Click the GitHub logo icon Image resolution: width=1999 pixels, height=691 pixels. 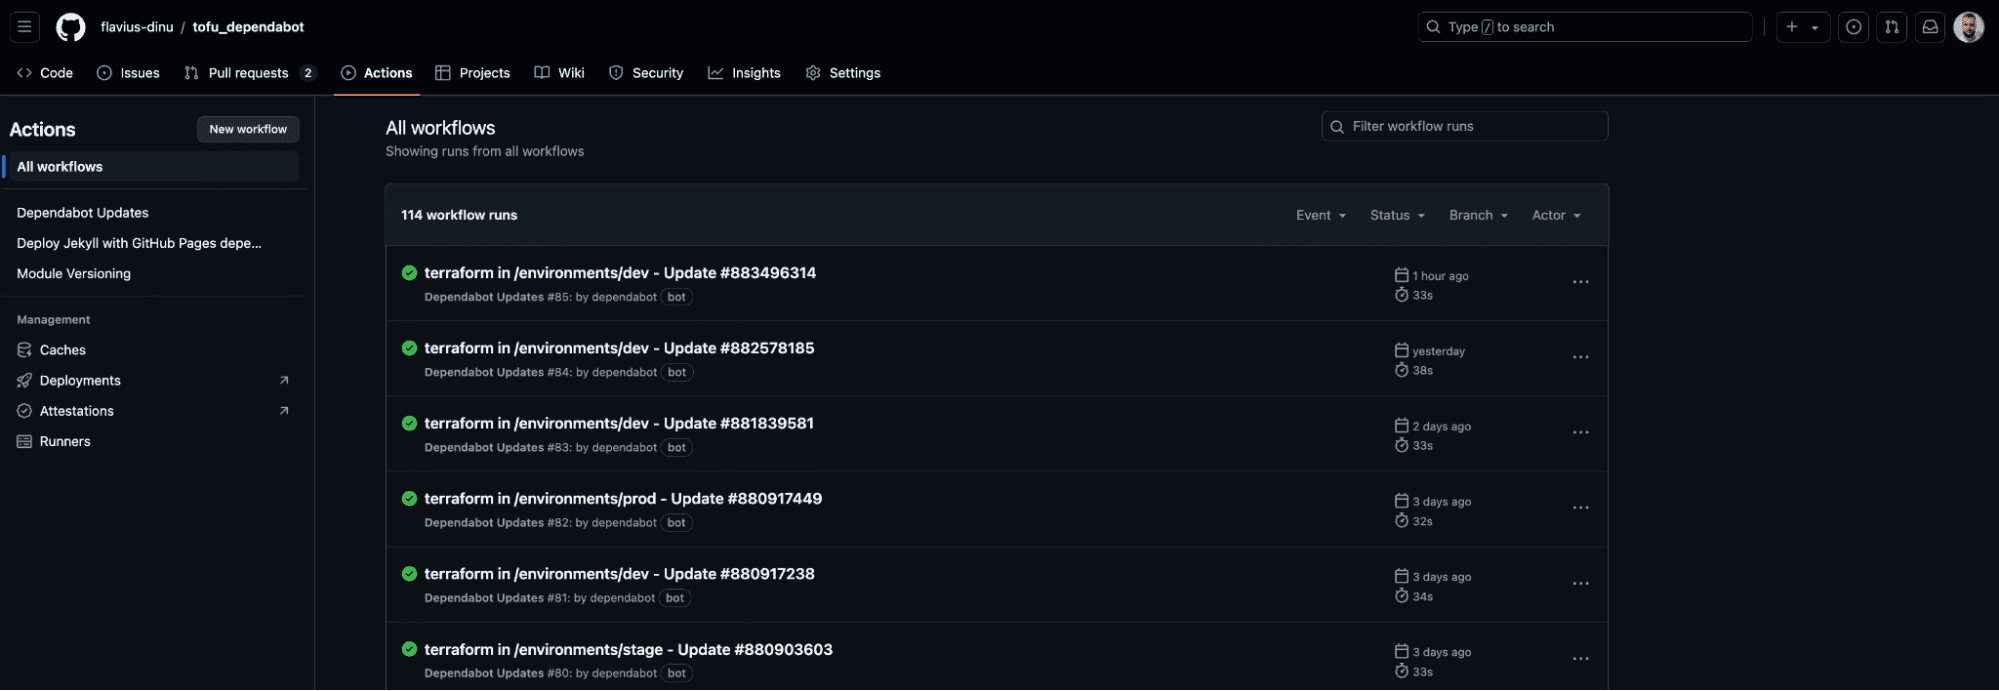(x=70, y=27)
